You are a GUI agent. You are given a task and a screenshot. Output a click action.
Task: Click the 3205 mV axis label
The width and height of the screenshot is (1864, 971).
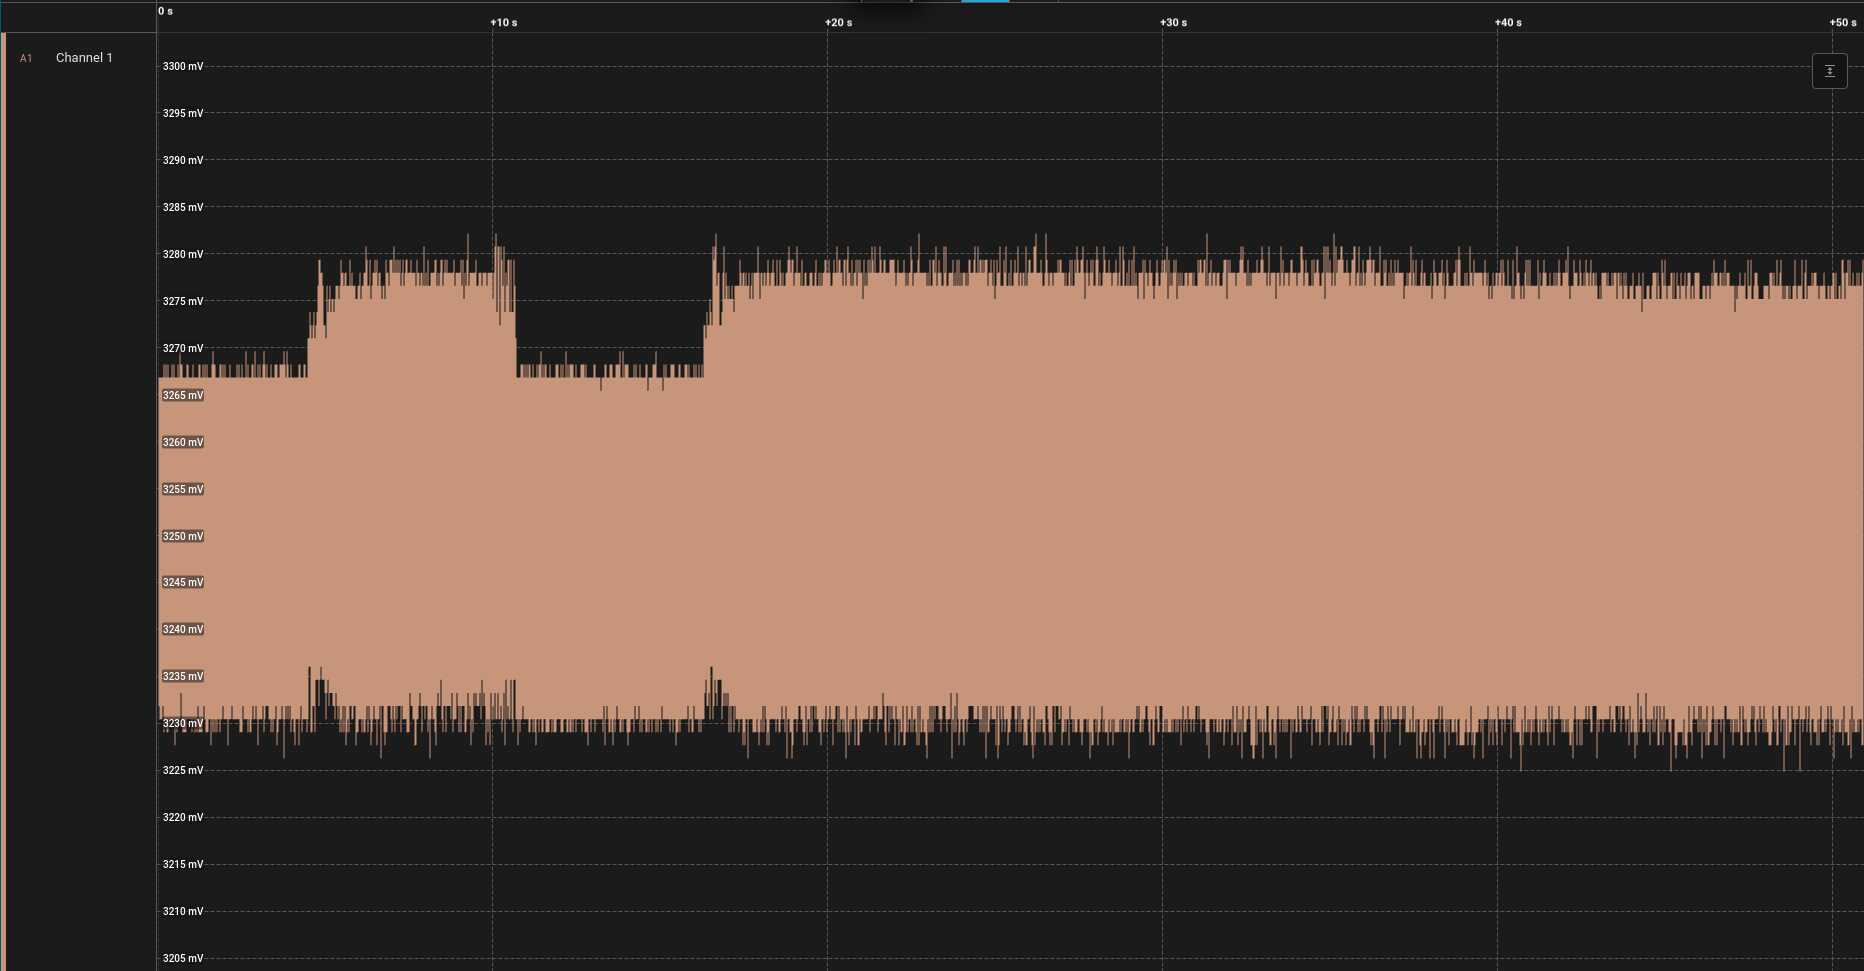click(x=183, y=959)
